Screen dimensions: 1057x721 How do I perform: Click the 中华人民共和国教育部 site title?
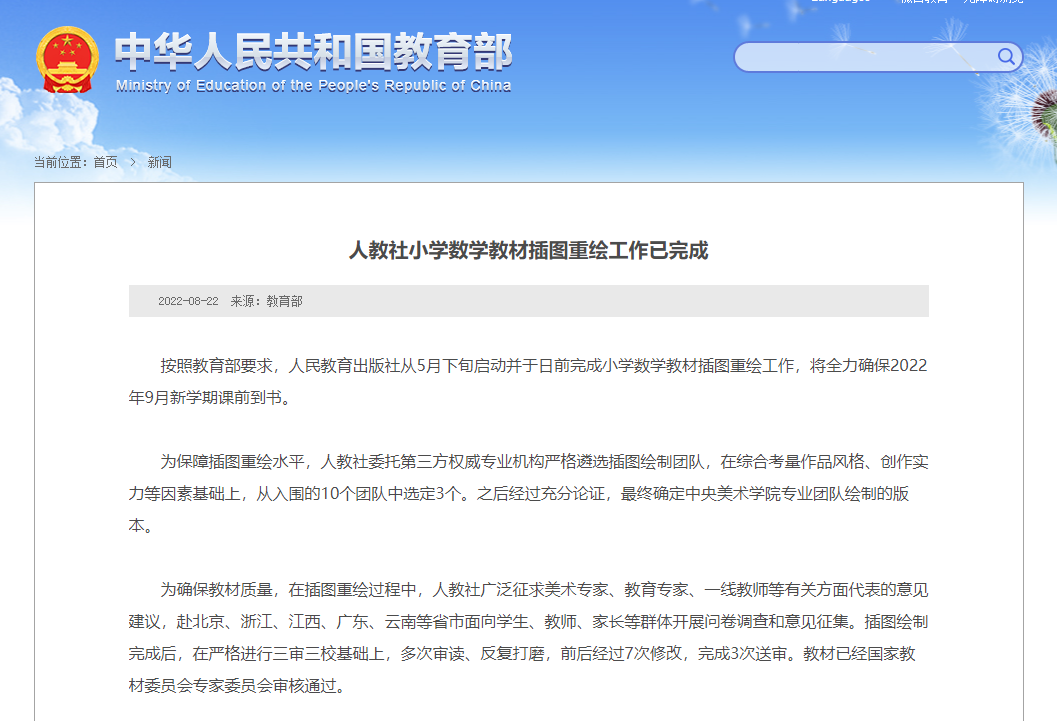pyautogui.click(x=313, y=51)
